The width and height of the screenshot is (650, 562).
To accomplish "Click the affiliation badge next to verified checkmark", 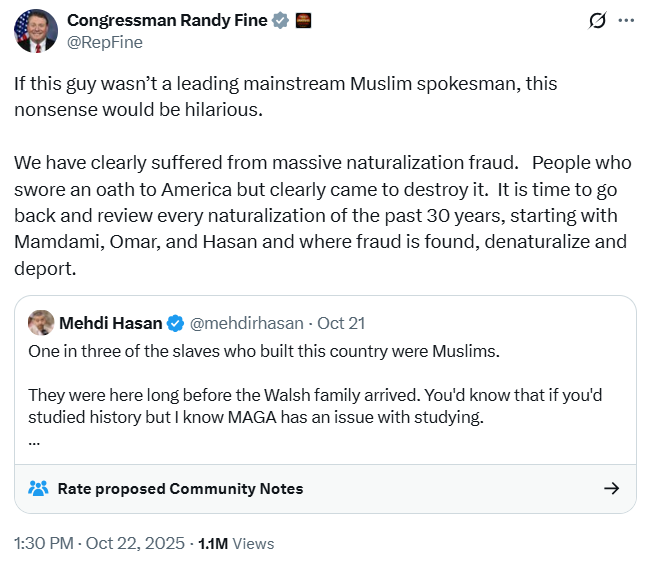I will tap(304, 20).
